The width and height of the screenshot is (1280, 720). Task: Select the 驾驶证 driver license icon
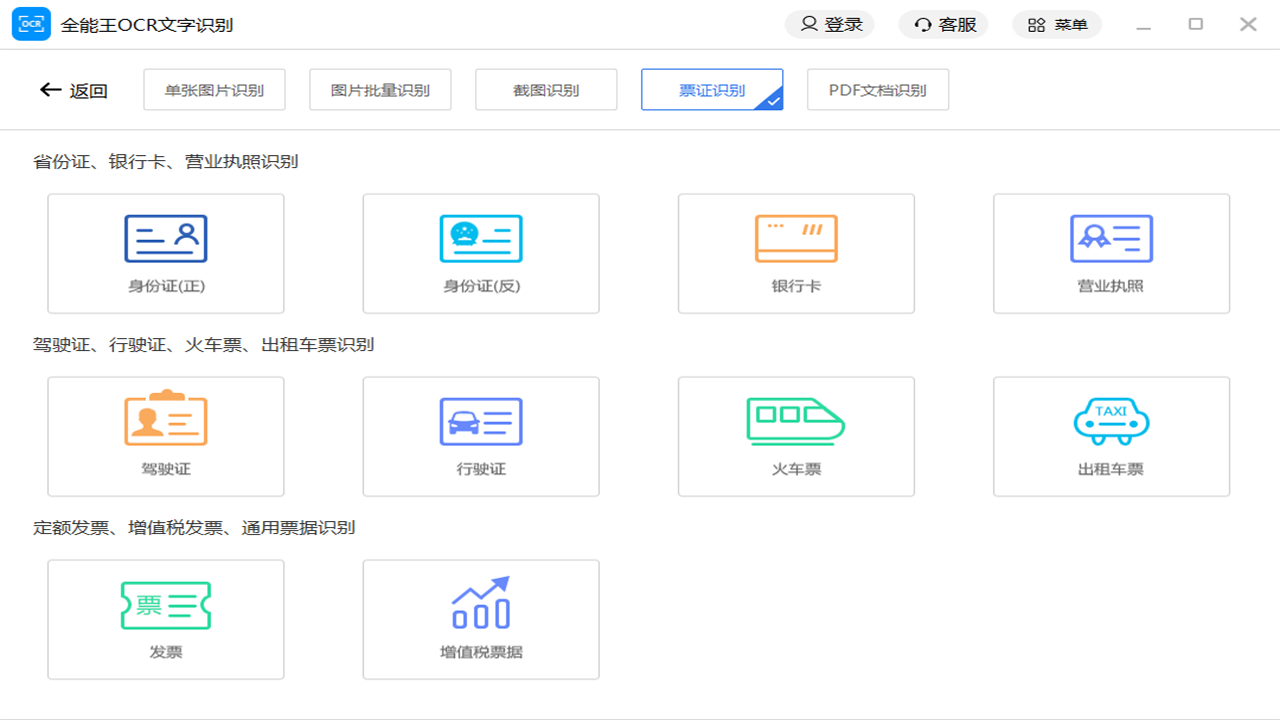[x=165, y=436]
